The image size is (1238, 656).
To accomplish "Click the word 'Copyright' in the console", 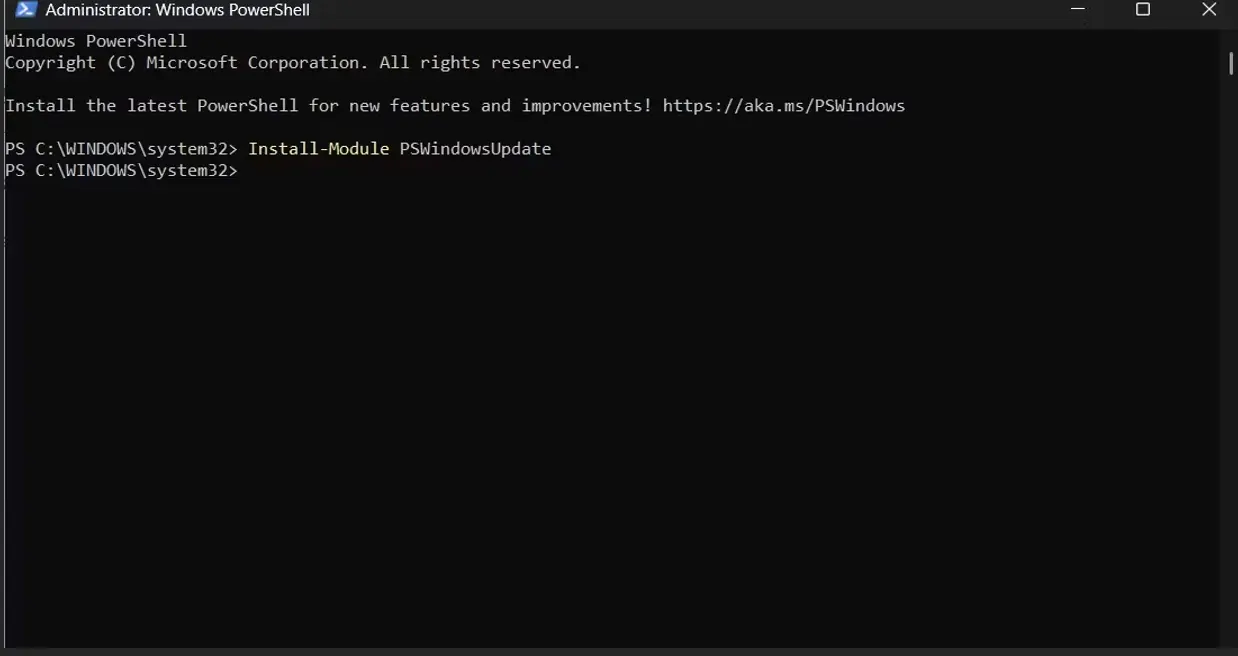I will click(51, 63).
